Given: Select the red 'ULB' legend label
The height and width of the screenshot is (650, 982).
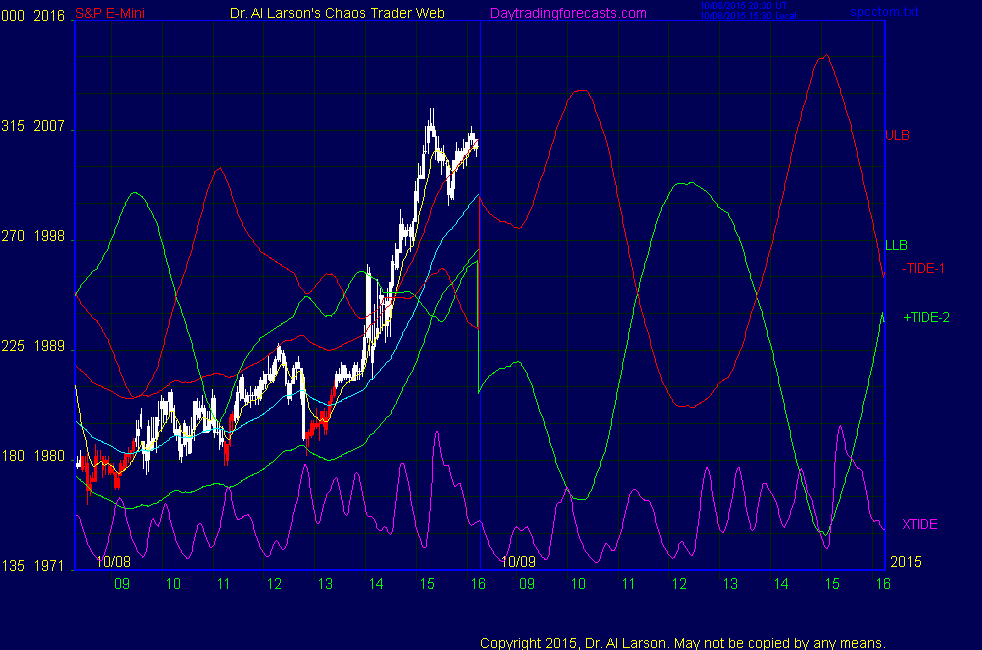Looking at the screenshot, I should 897,135.
